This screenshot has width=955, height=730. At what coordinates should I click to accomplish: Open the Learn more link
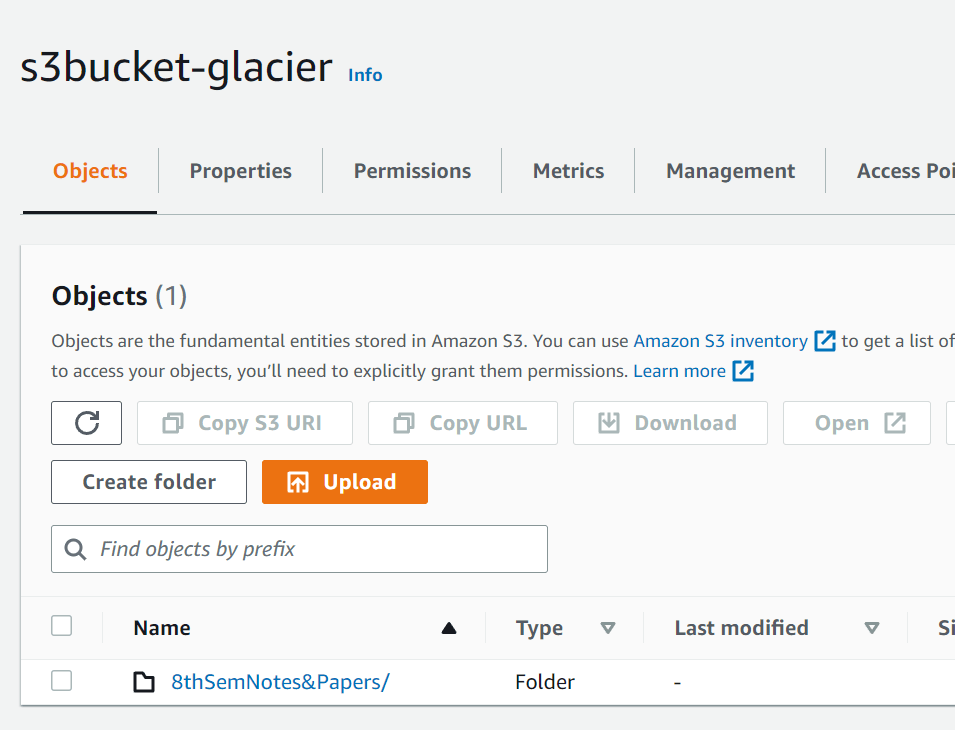[x=682, y=371]
